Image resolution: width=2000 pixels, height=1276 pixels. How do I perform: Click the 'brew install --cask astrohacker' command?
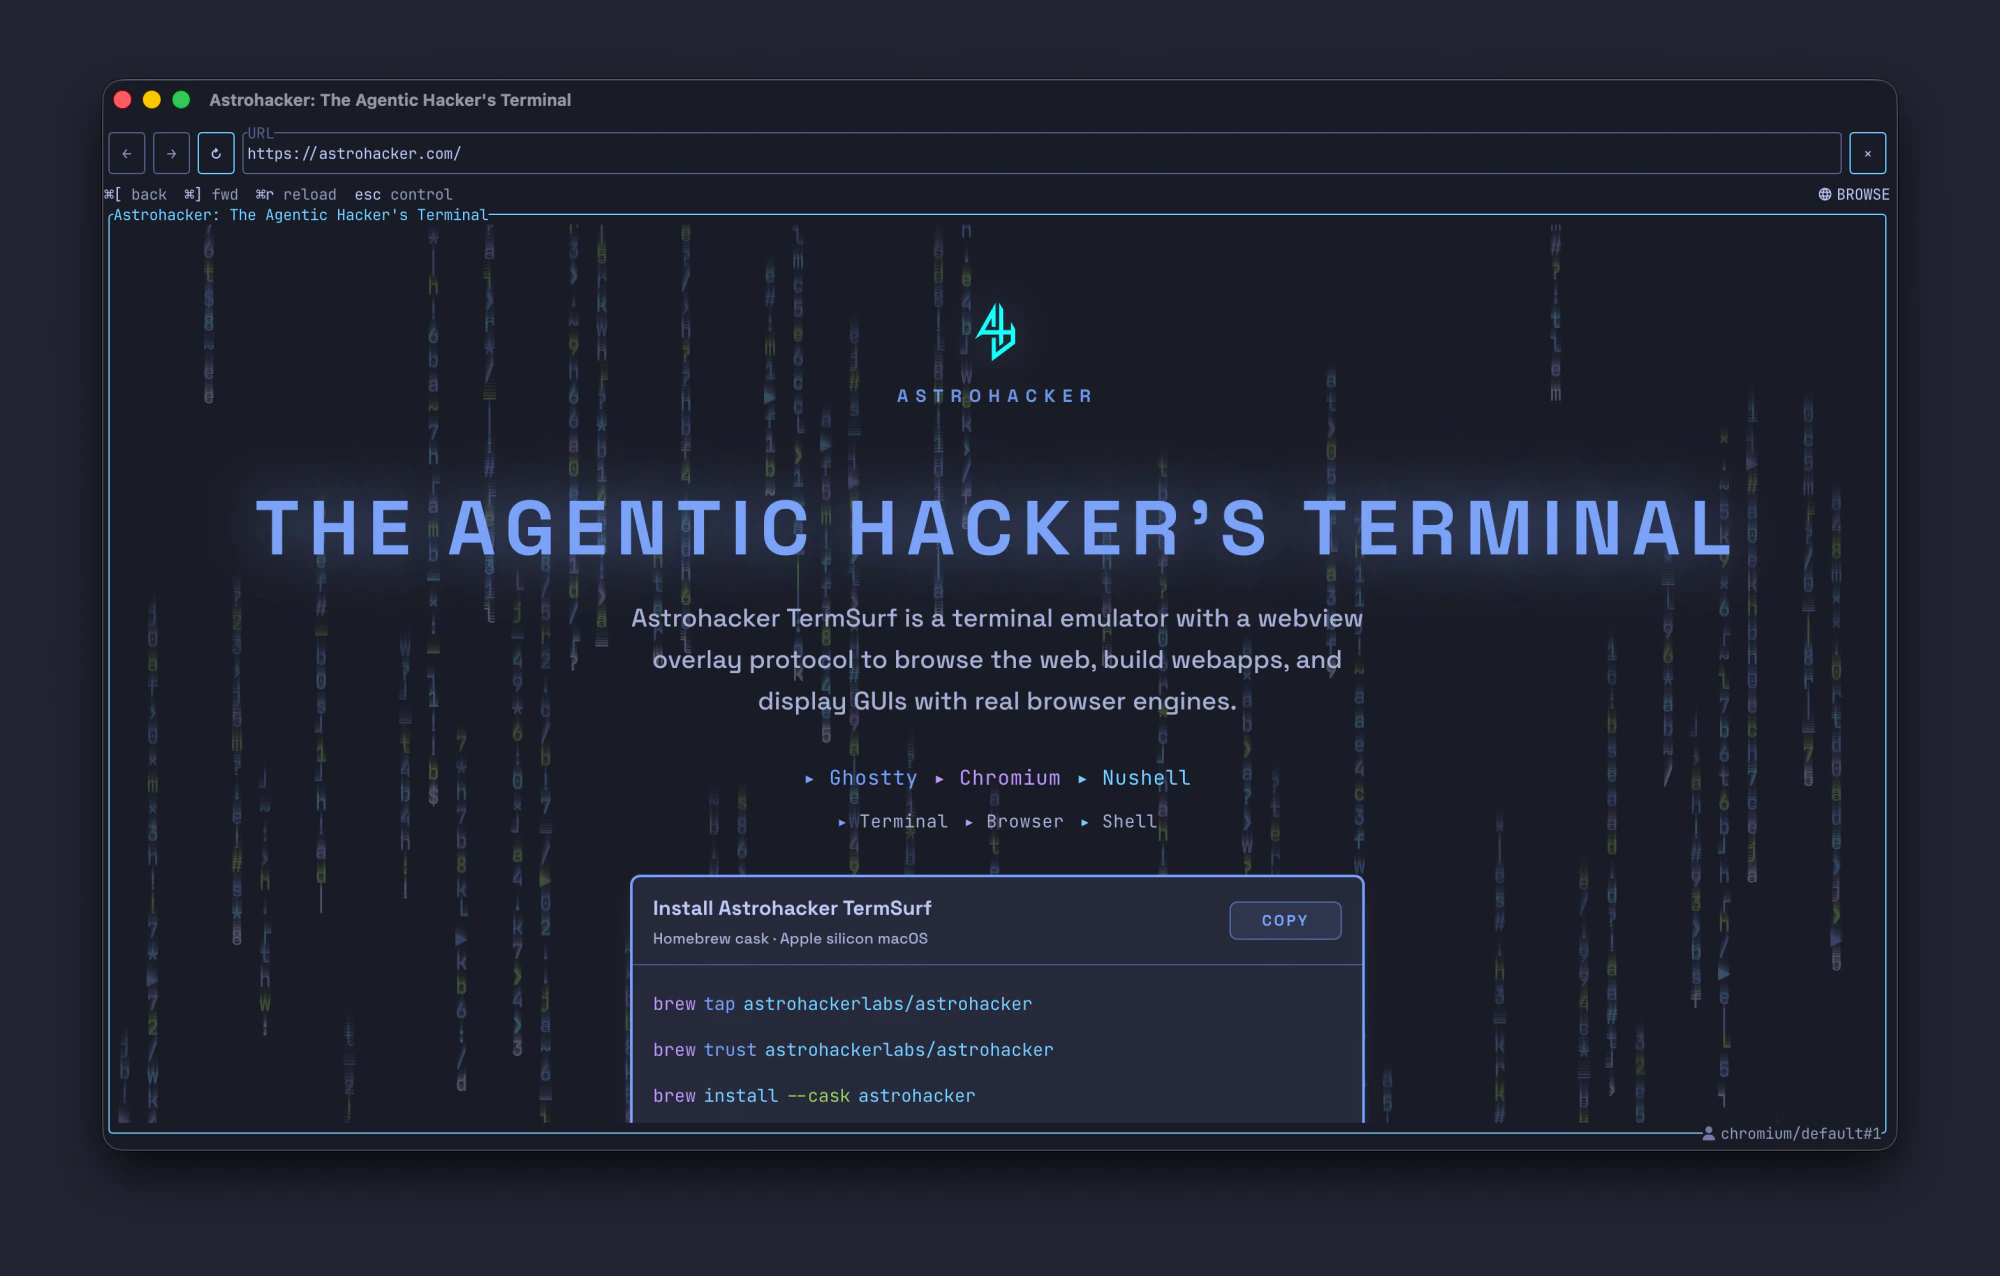(x=814, y=1096)
